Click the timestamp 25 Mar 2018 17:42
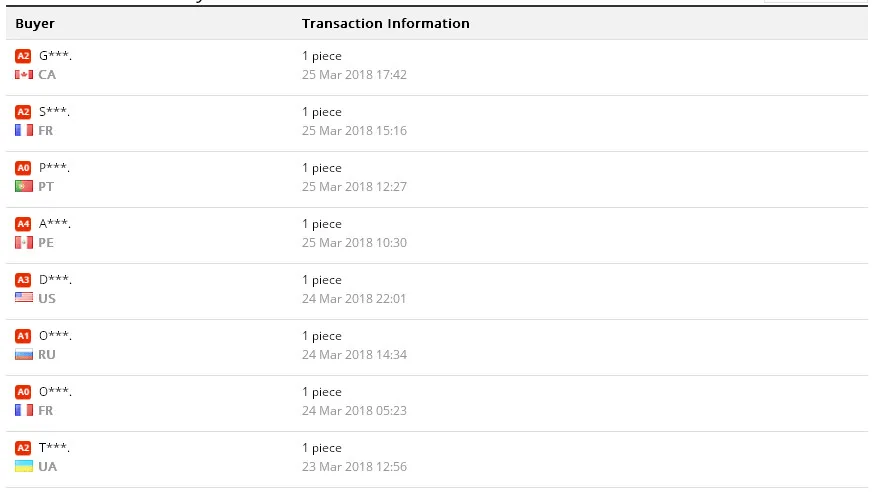 (x=354, y=74)
